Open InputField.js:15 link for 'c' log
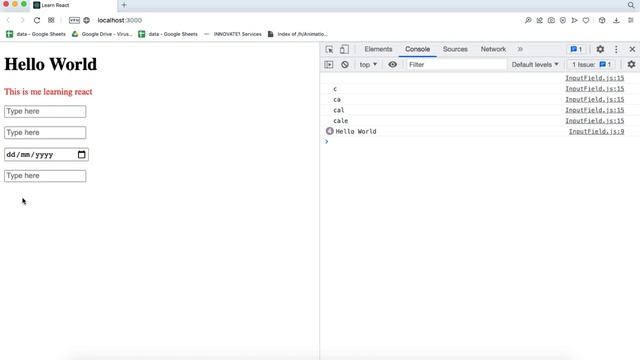The width and height of the screenshot is (640, 360). pyautogui.click(x=594, y=89)
